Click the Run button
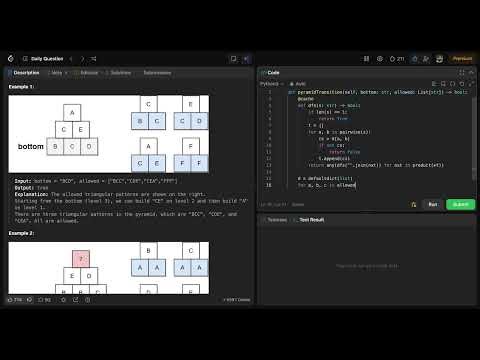This screenshot has height=360, width=480. click(x=433, y=204)
